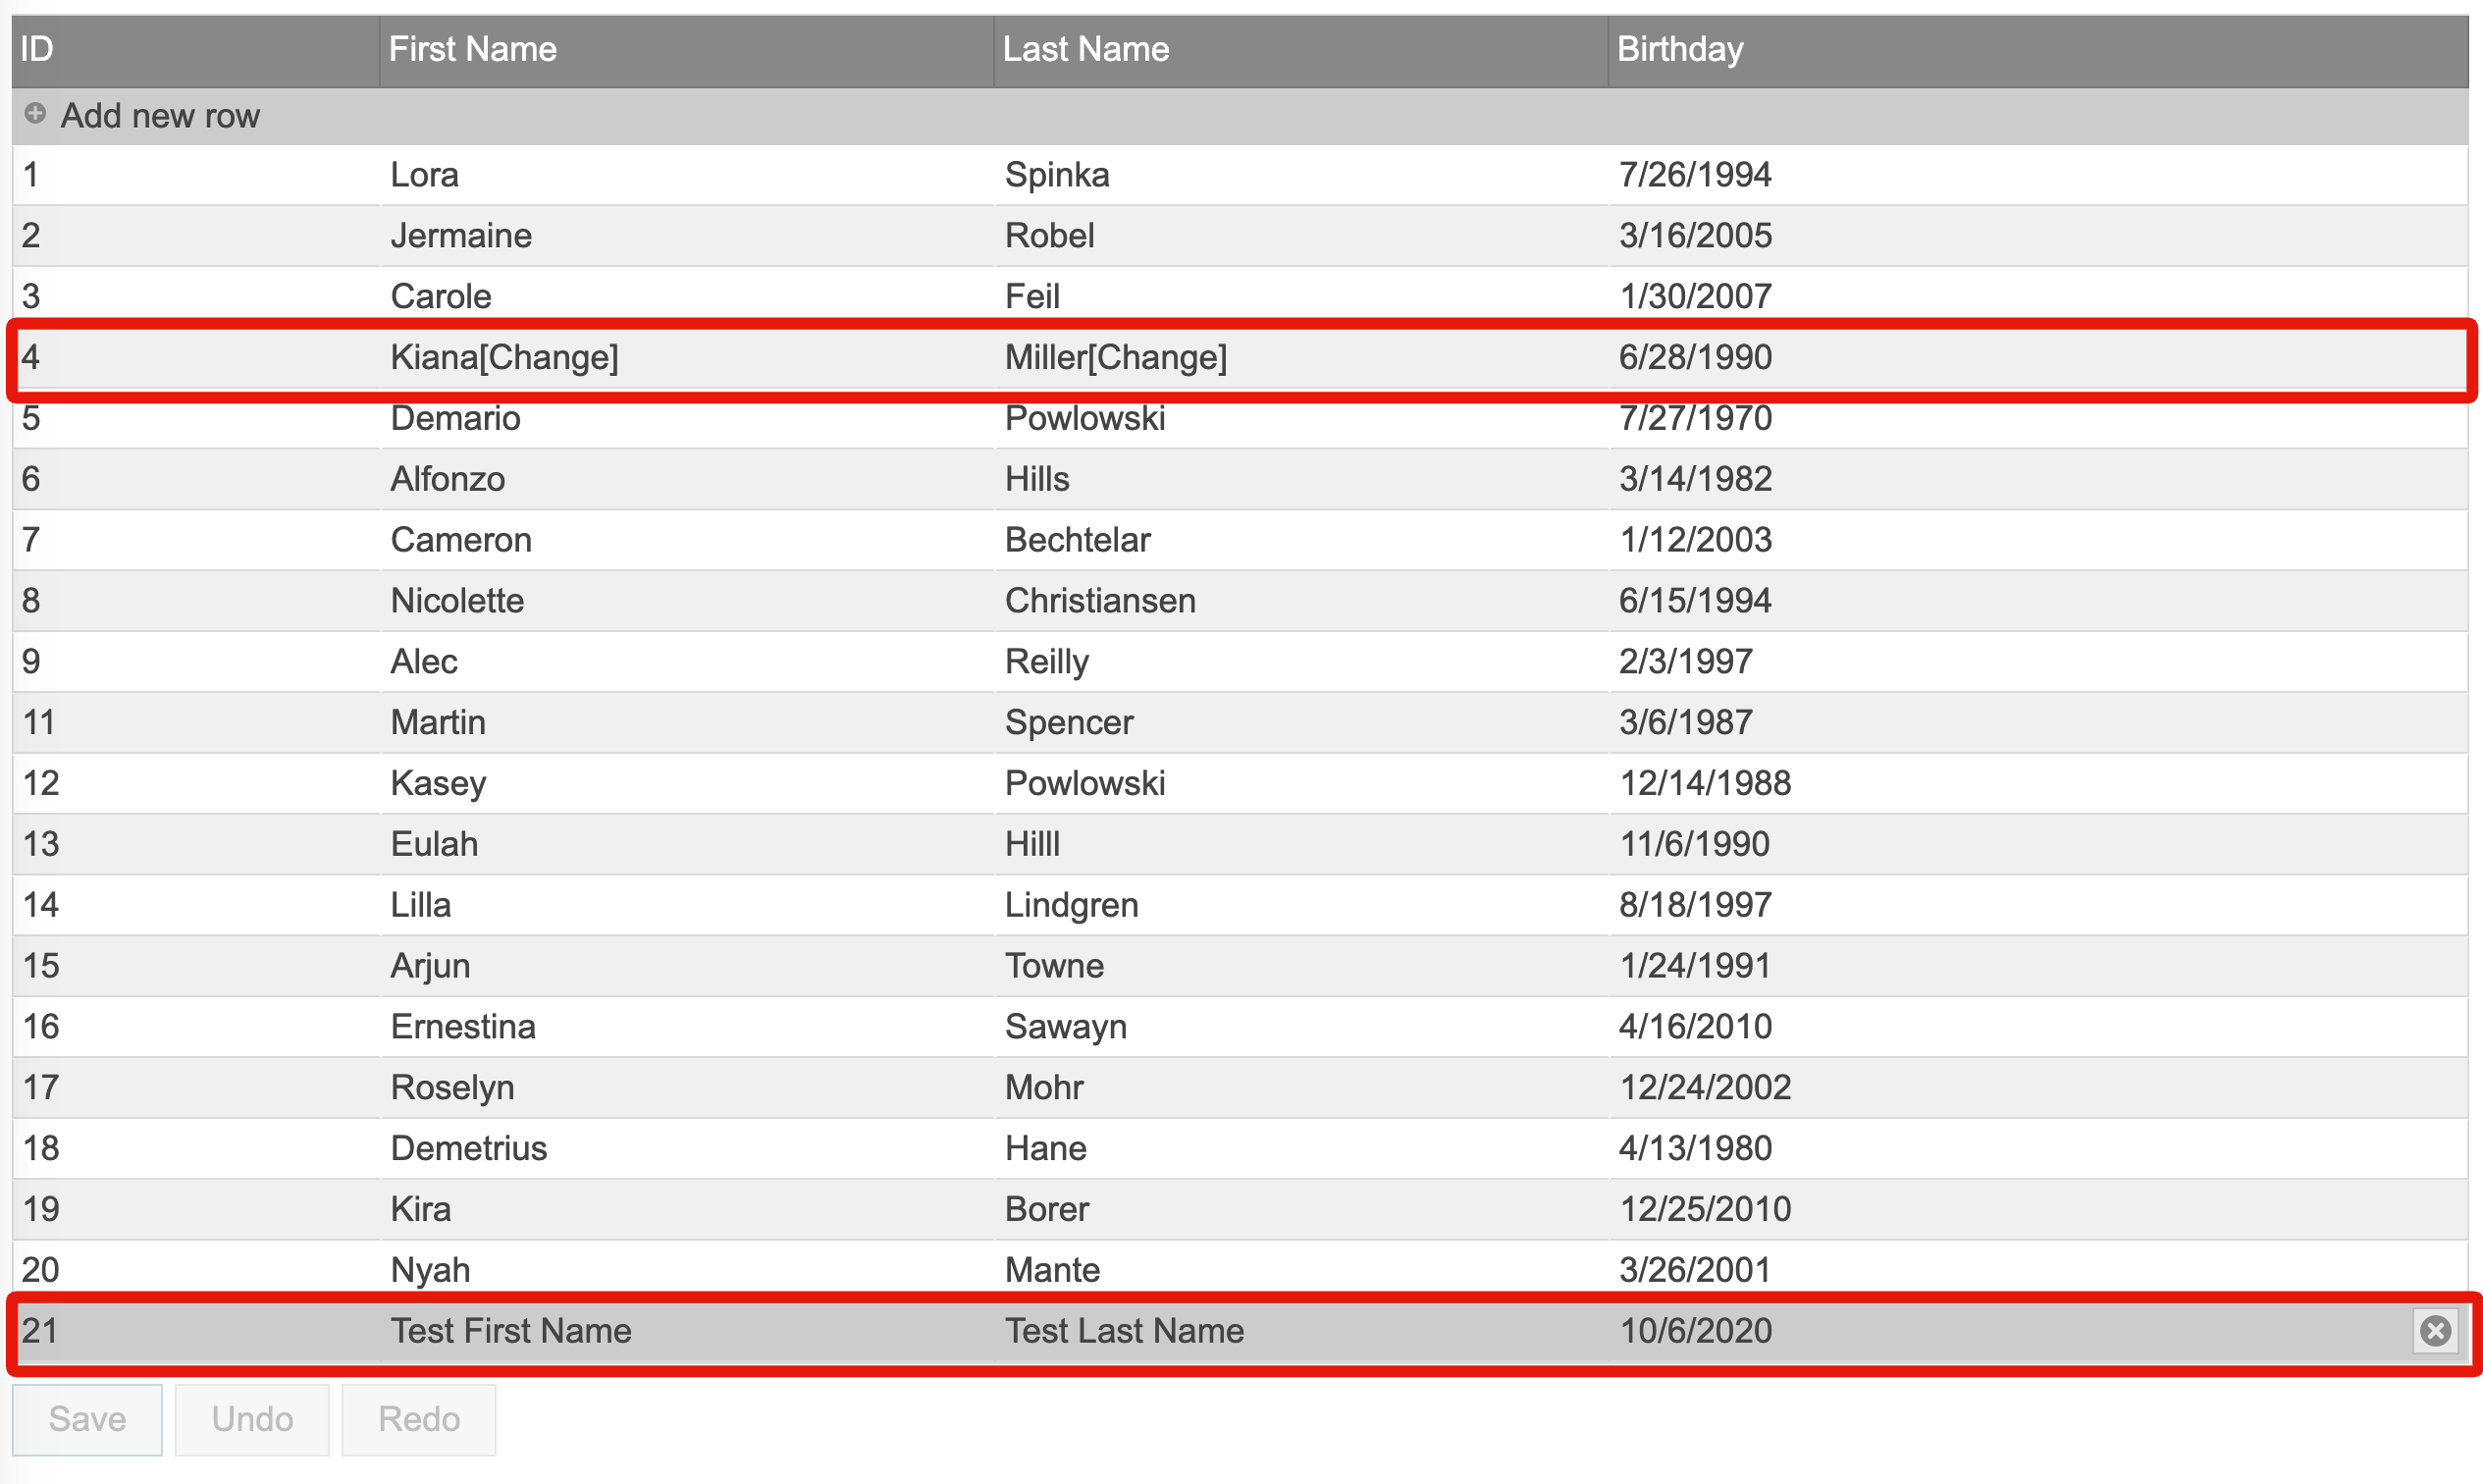Click the Add new row label

click(160, 116)
